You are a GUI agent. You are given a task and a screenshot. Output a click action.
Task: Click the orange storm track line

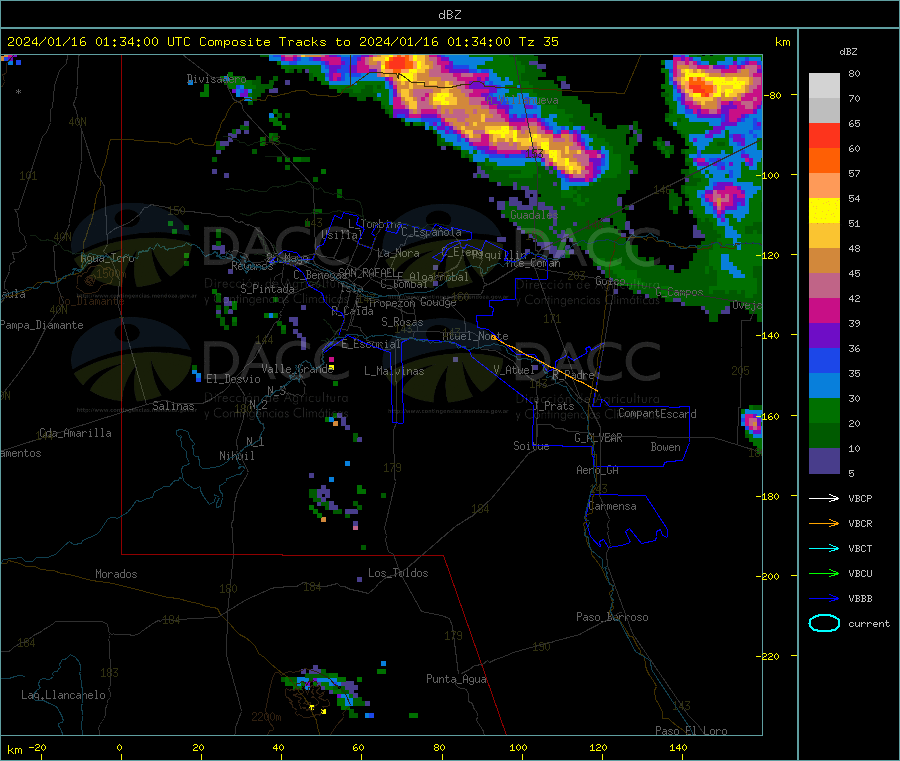pyautogui.click(x=545, y=363)
